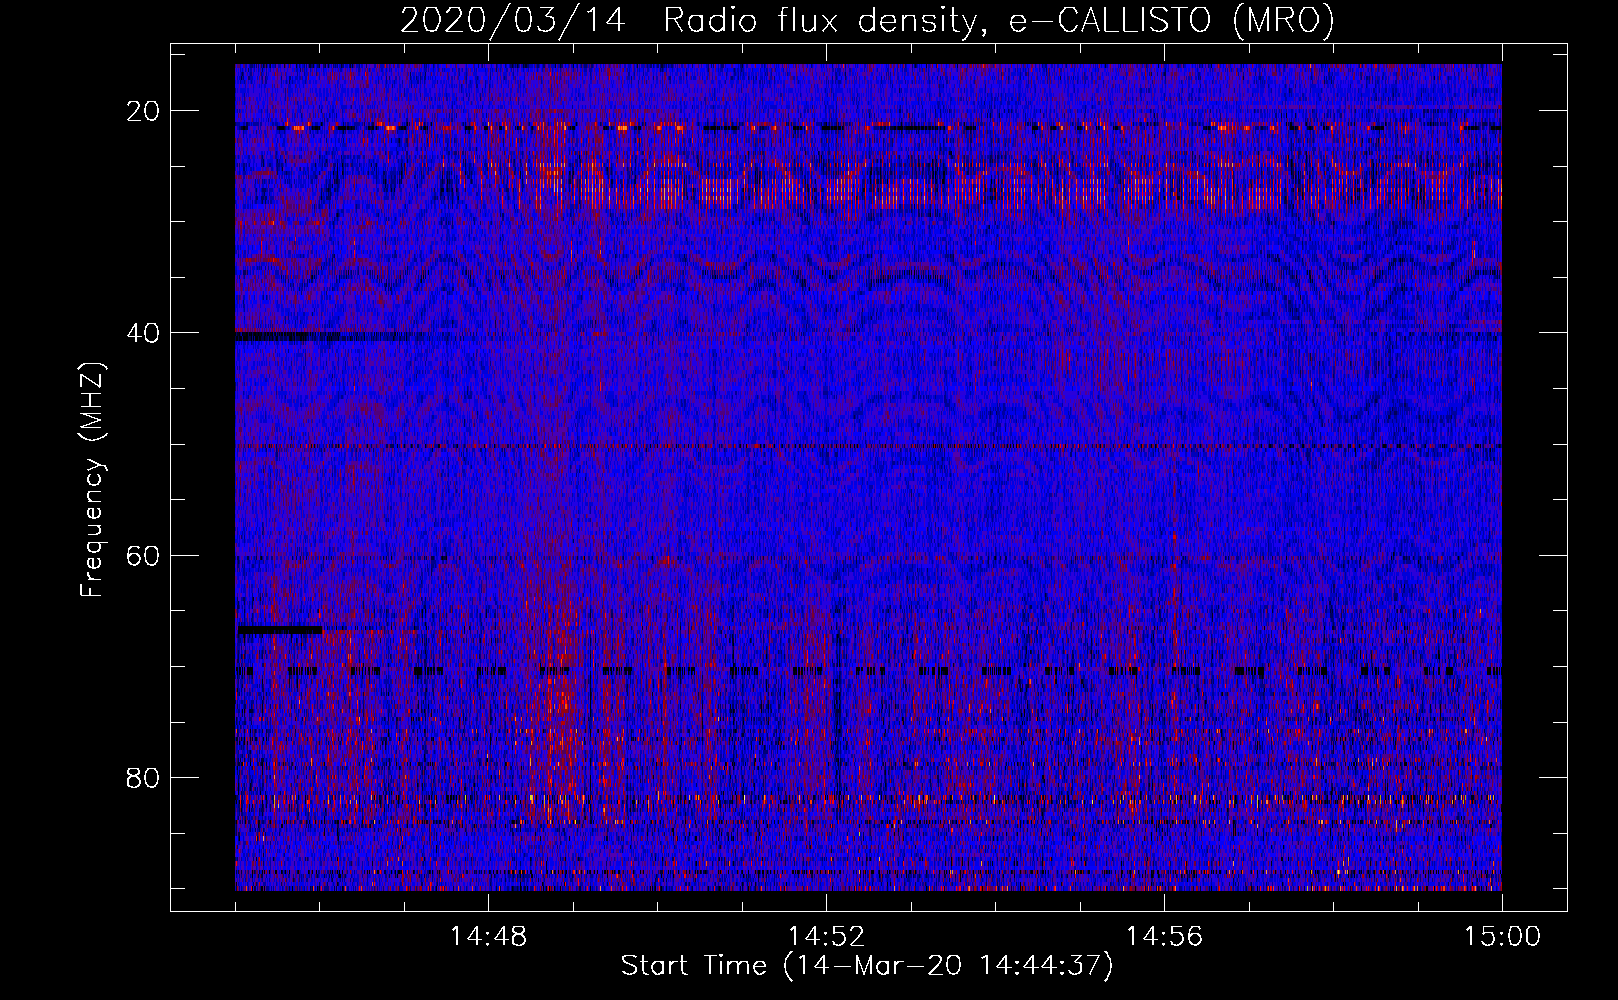
Task: Click the time tick label '14:48'
Action: (488, 937)
